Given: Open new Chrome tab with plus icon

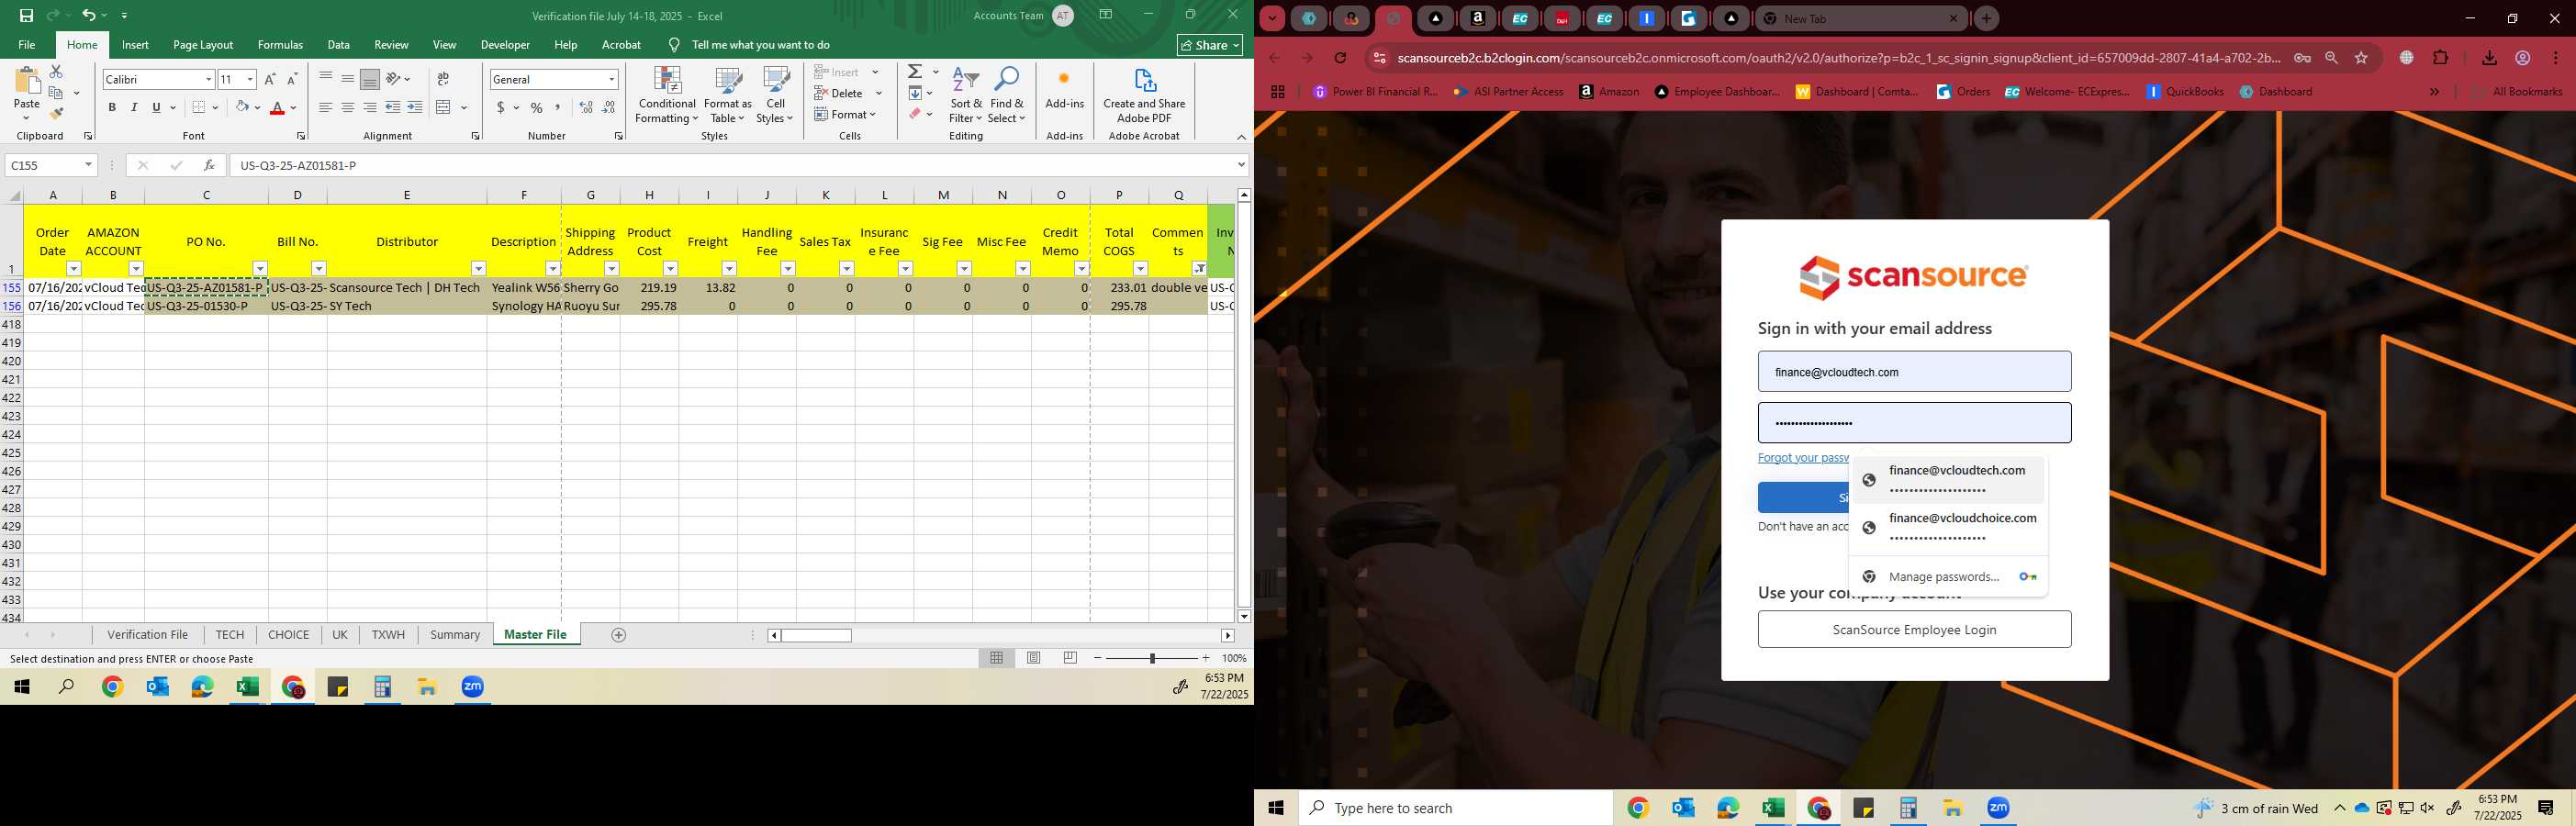Looking at the screenshot, I should 1986,18.
